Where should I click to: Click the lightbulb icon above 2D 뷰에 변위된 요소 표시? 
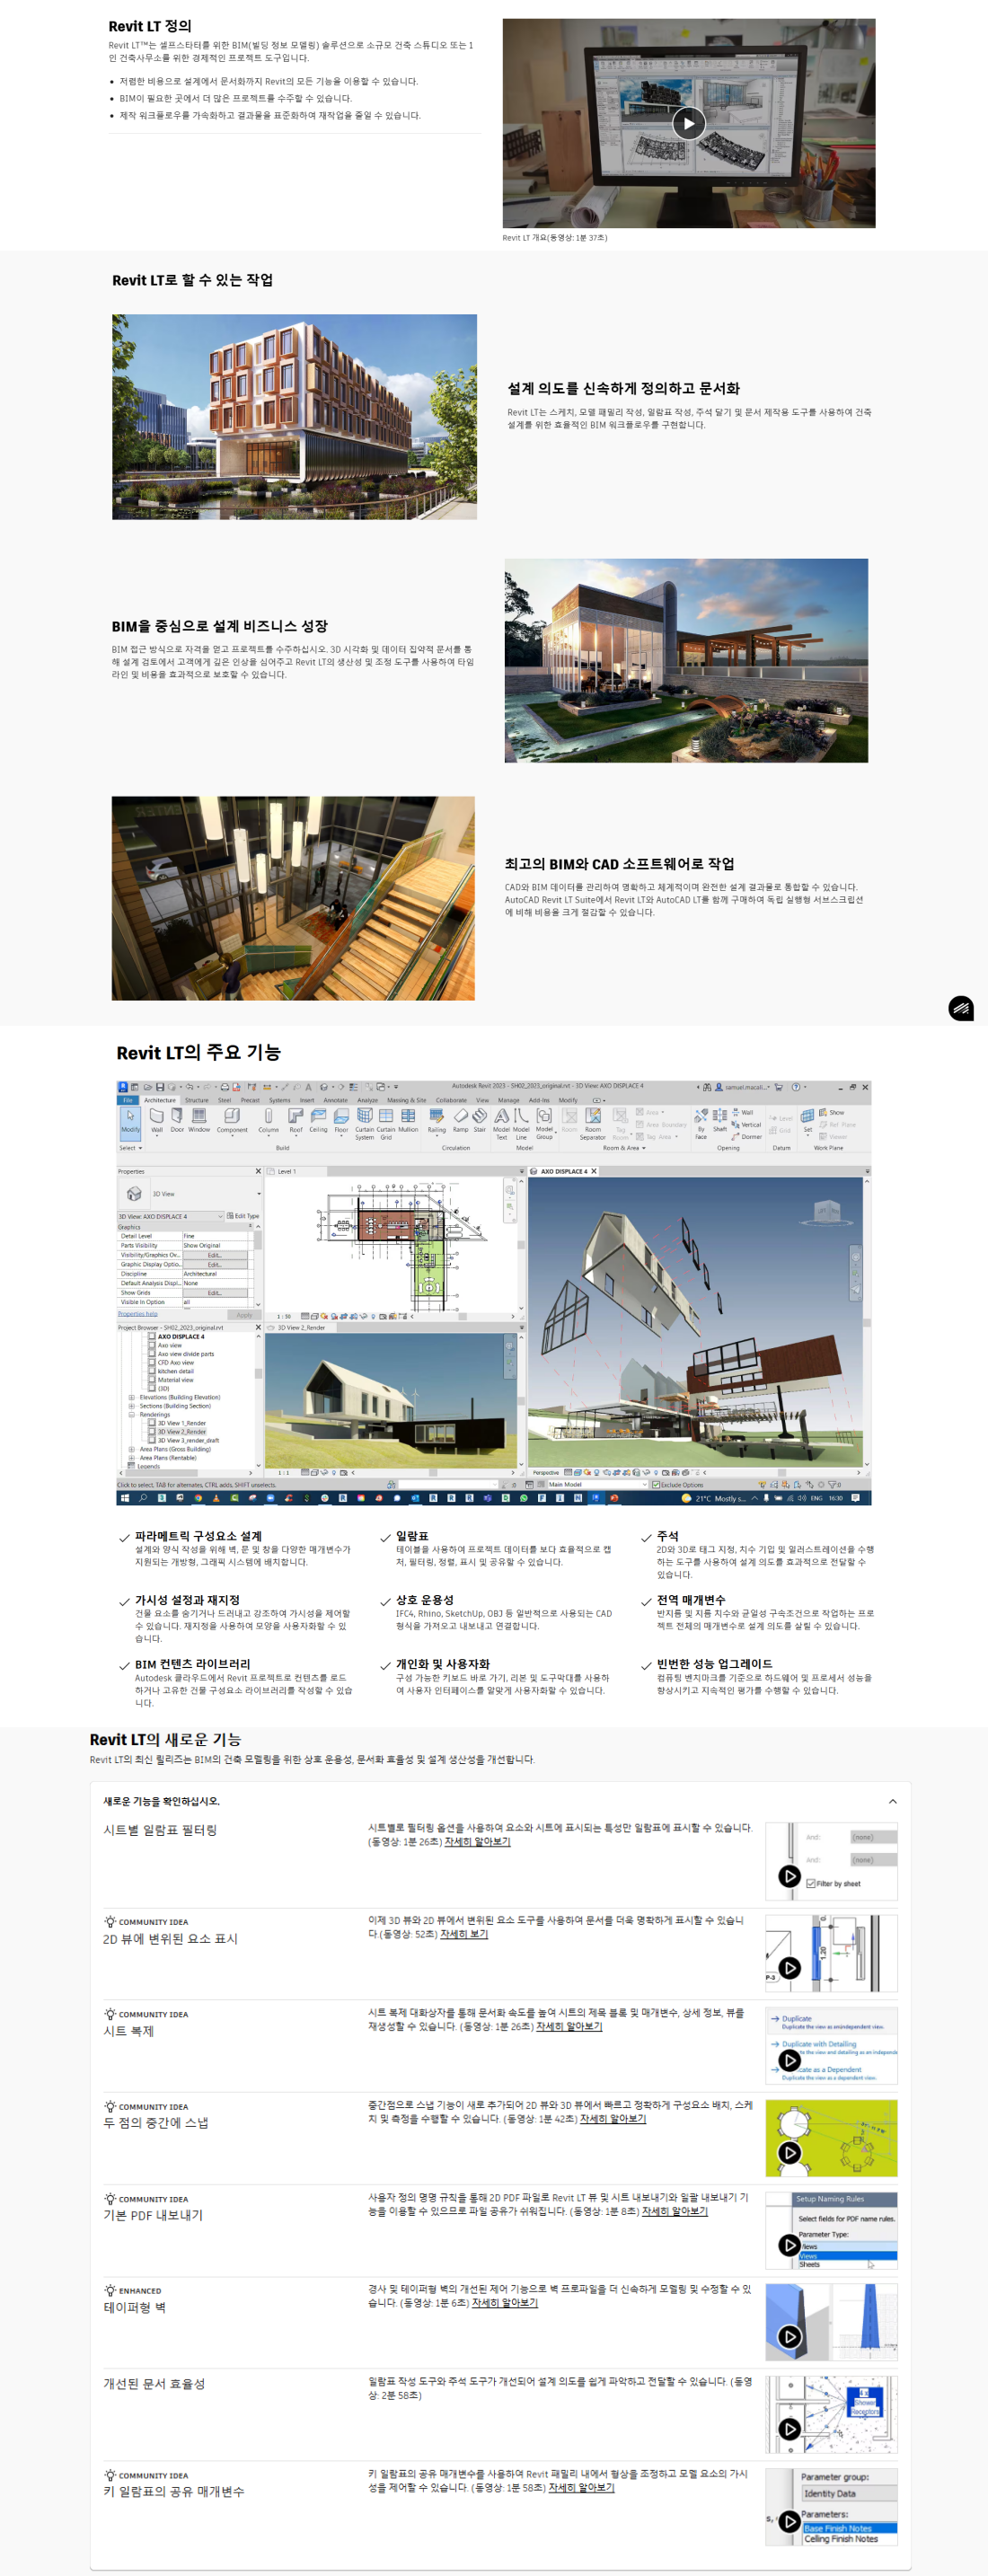[110, 1921]
